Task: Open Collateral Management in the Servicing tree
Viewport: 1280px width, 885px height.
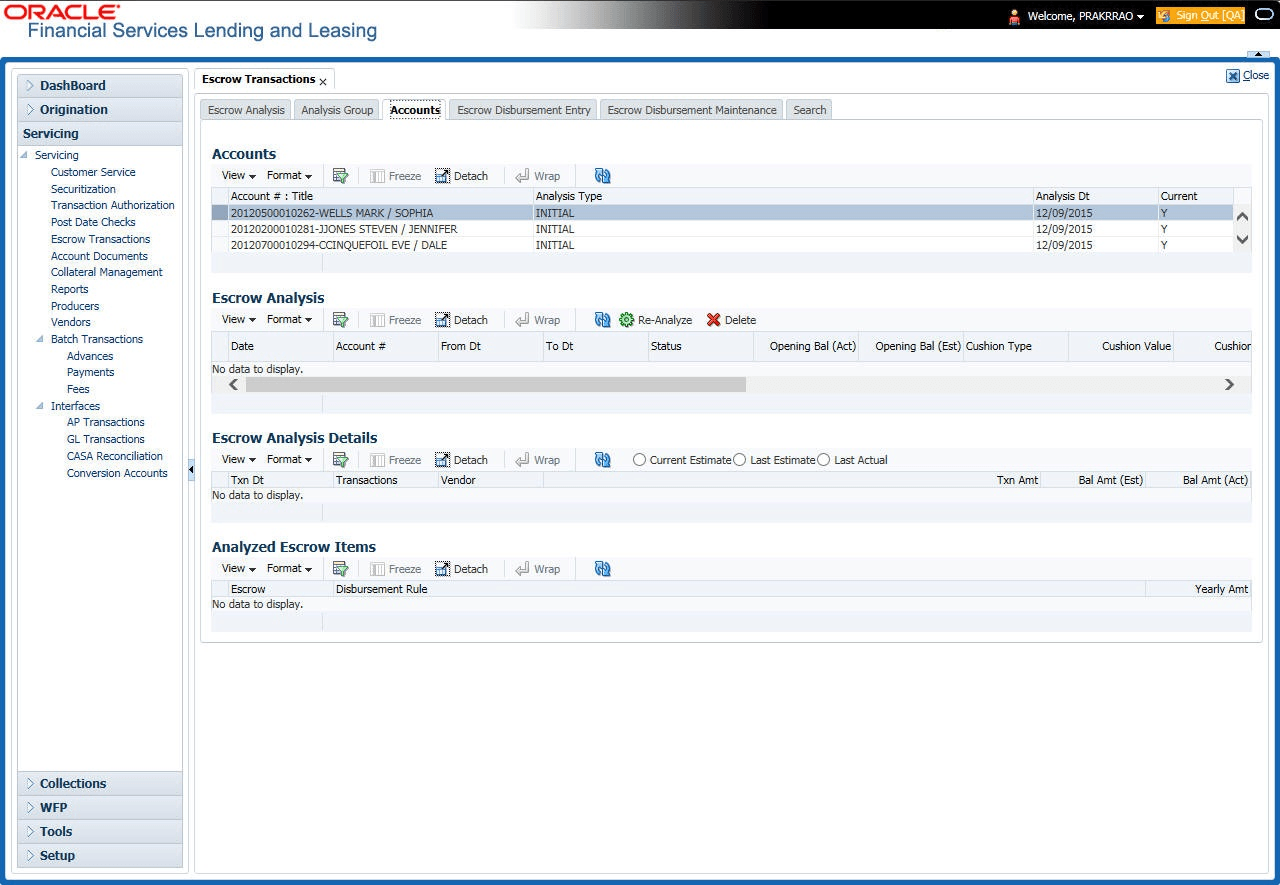Action: click(x=107, y=272)
